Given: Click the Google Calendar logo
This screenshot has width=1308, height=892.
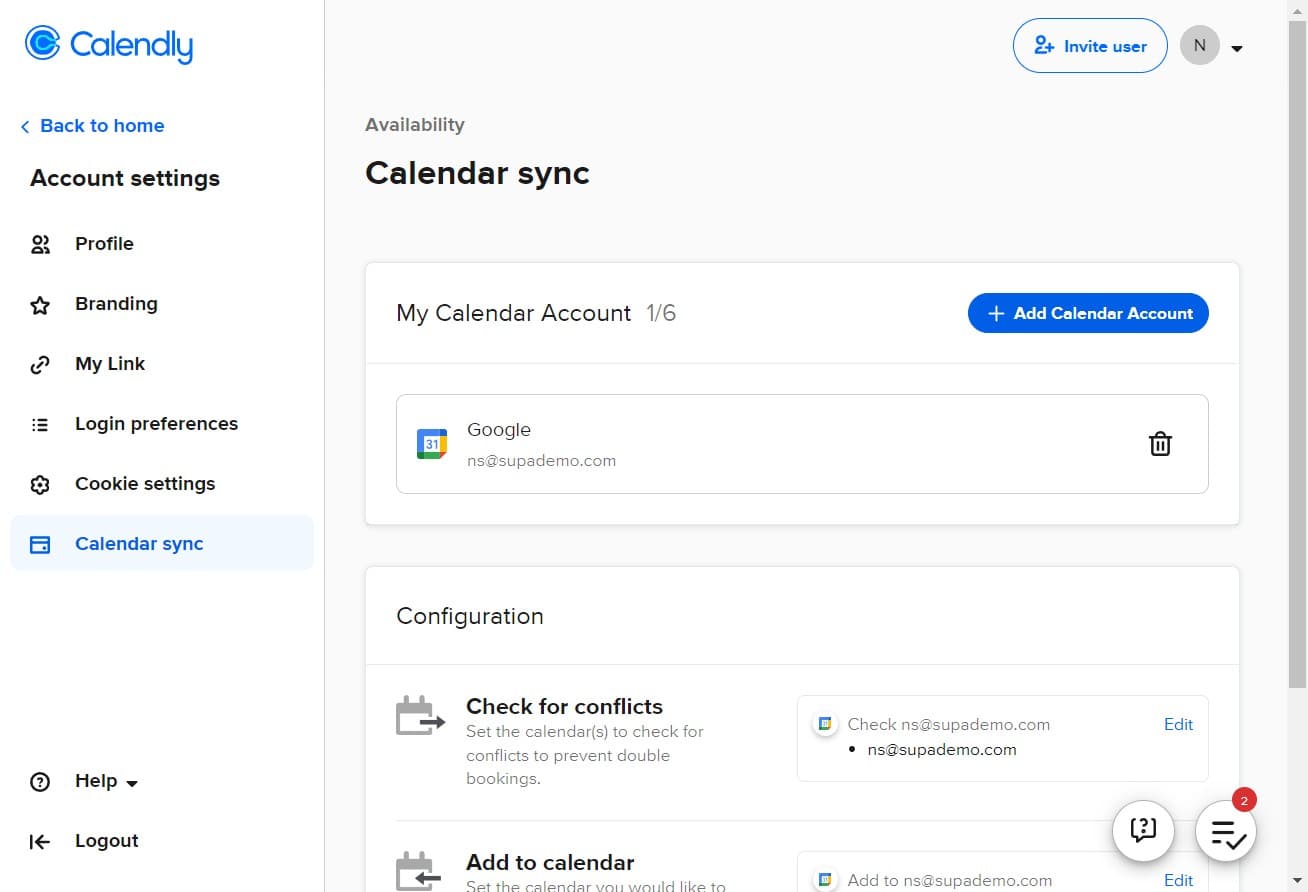Looking at the screenshot, I should [x=431, y=443].
